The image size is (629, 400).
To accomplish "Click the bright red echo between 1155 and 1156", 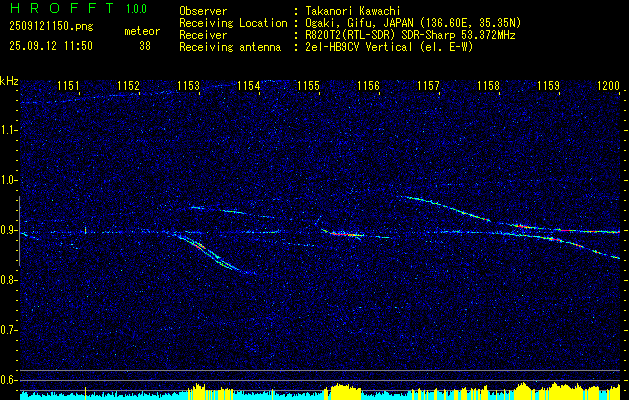I will click(x=344, y=234).
